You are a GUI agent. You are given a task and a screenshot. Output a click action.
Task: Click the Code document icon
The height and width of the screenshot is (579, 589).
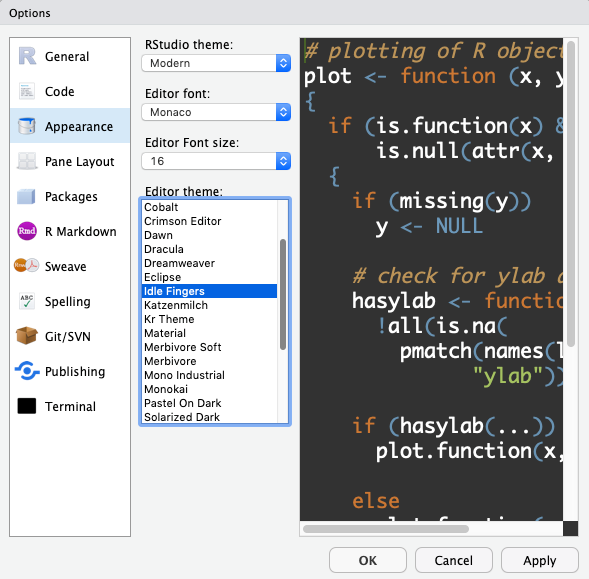coord(27,91)
